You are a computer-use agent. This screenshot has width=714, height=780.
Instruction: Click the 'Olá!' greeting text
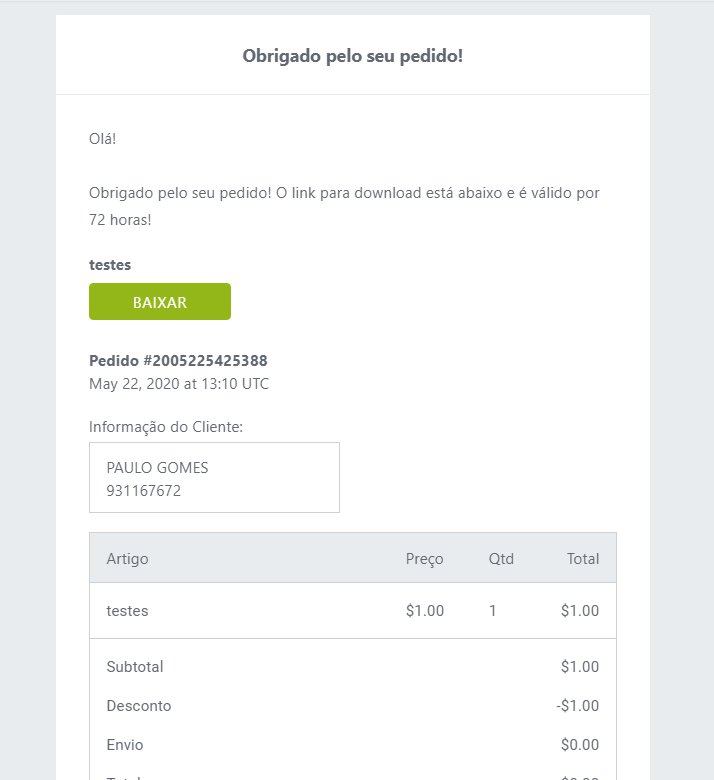102,138
